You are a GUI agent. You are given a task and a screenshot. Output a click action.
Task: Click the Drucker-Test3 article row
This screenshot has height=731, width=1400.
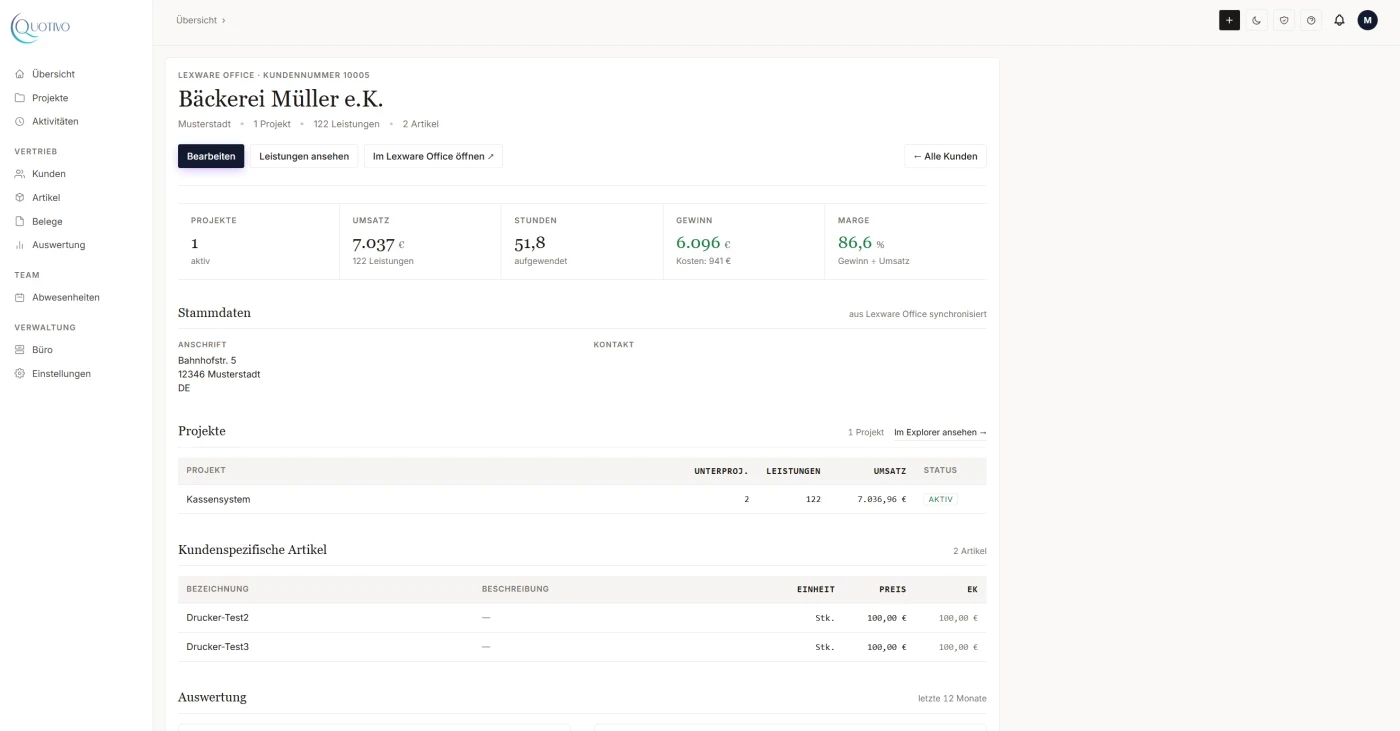(582, 647)
